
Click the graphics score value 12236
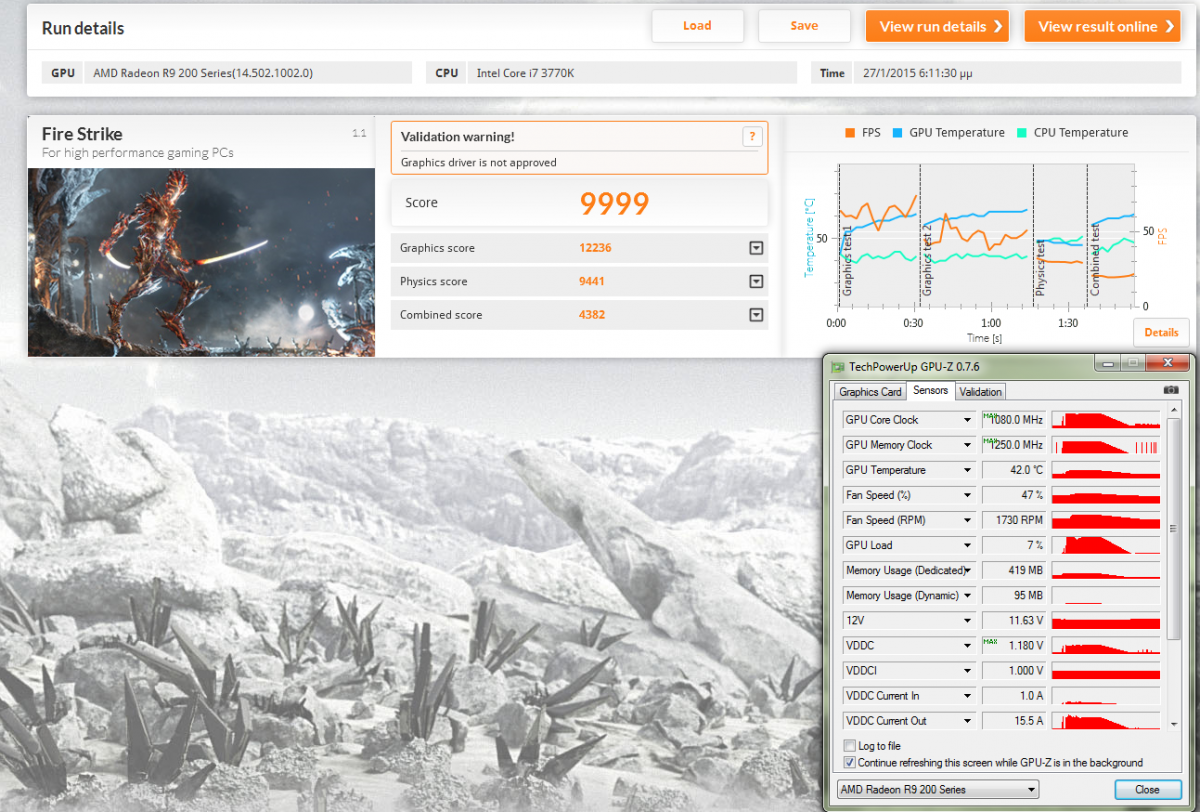(594, 248)
